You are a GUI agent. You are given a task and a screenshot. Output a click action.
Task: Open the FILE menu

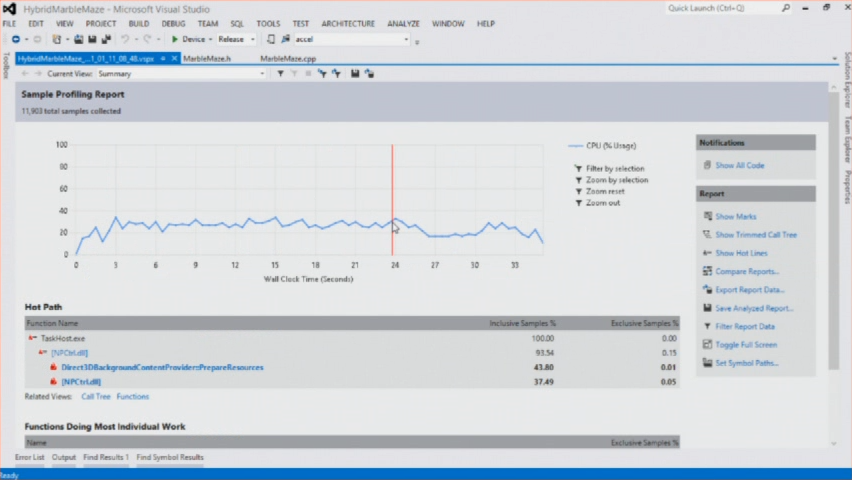[x=9, y=23]
